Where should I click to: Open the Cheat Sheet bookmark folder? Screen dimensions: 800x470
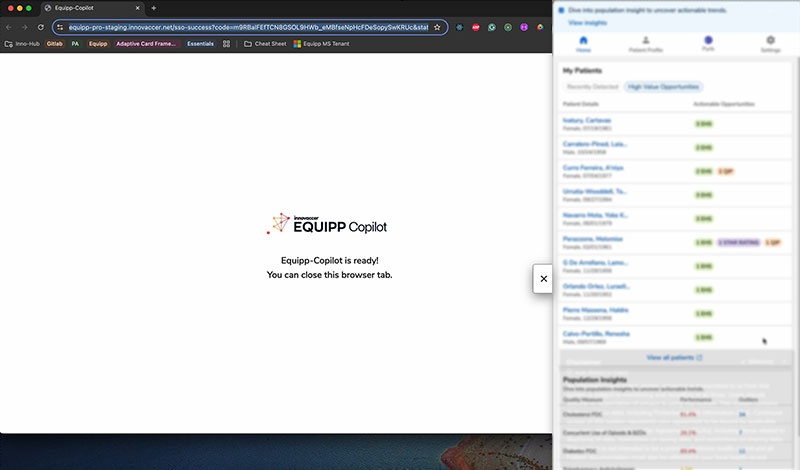pos(266,44)
